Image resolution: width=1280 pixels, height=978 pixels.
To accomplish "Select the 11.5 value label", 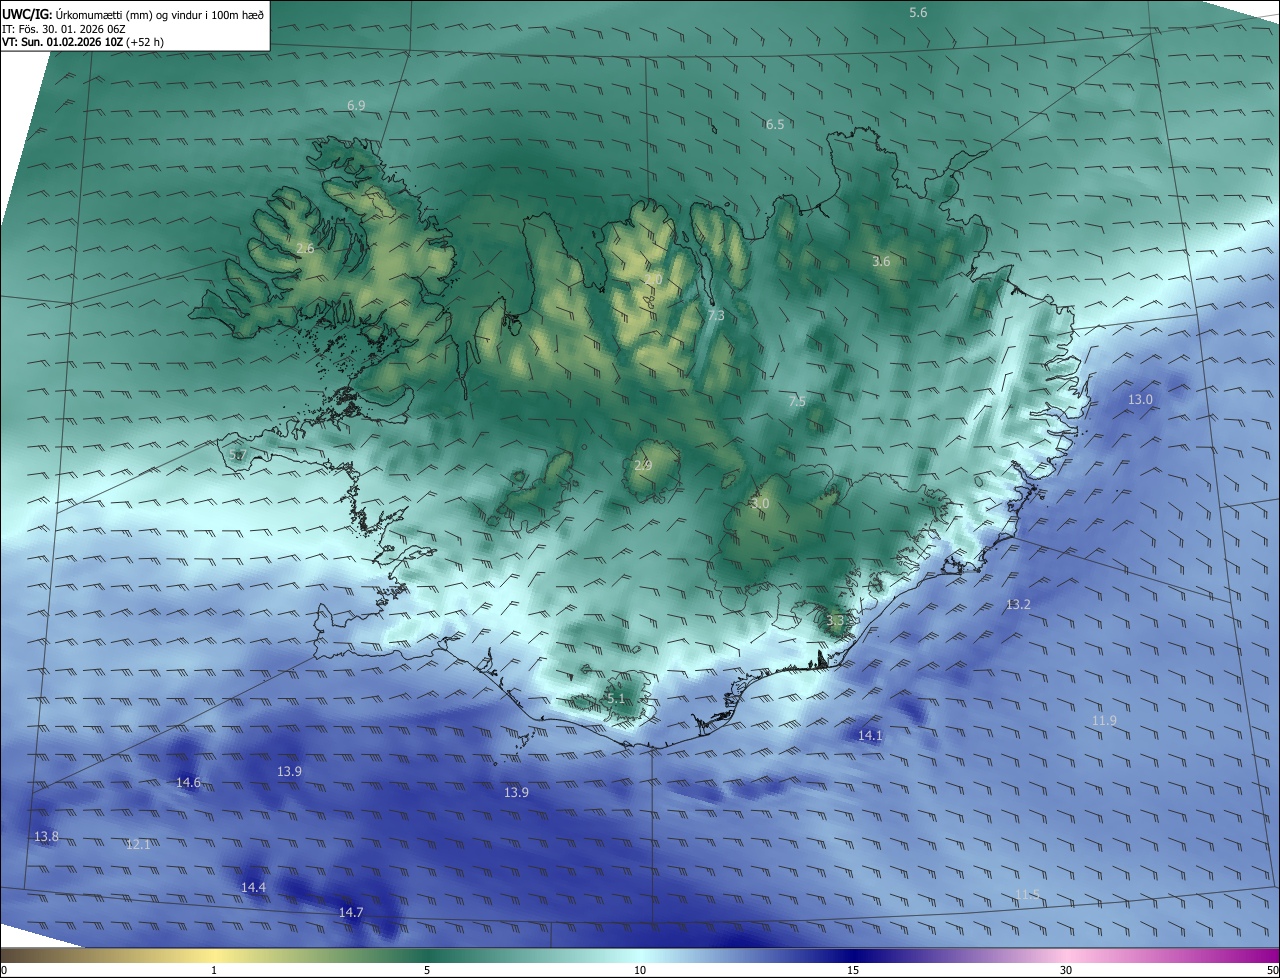I will [x=1028, y=894].
